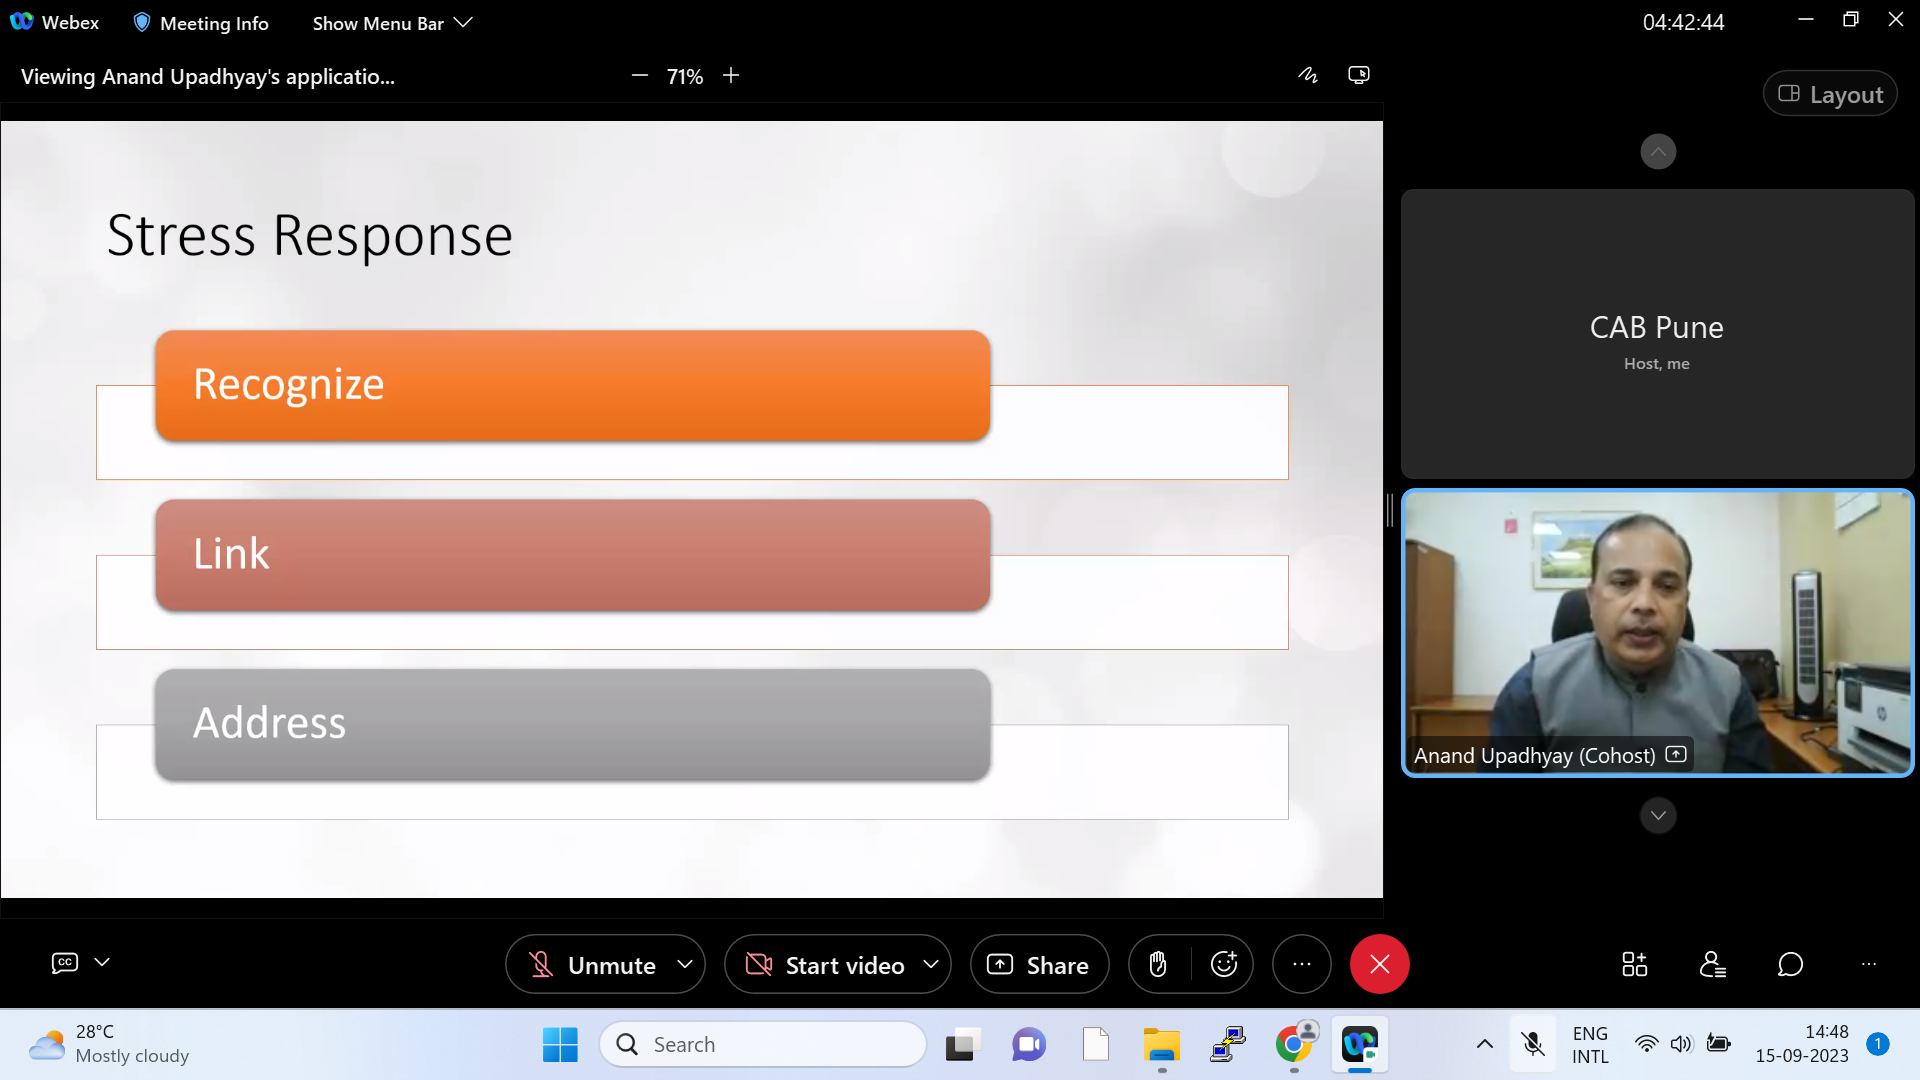
Task: Open the Apps panel icon
Action: (x=1634, y=964)
